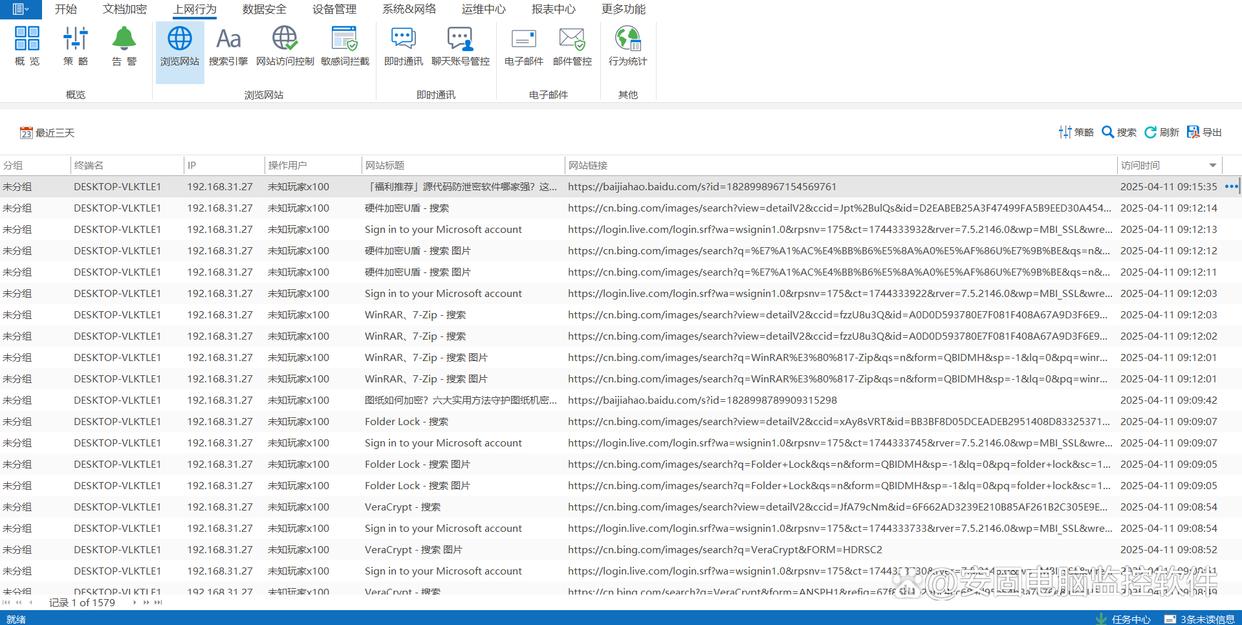Open the 电子邮件 email section
This screenshot has width=1242, height=625.
pos(523,47)
